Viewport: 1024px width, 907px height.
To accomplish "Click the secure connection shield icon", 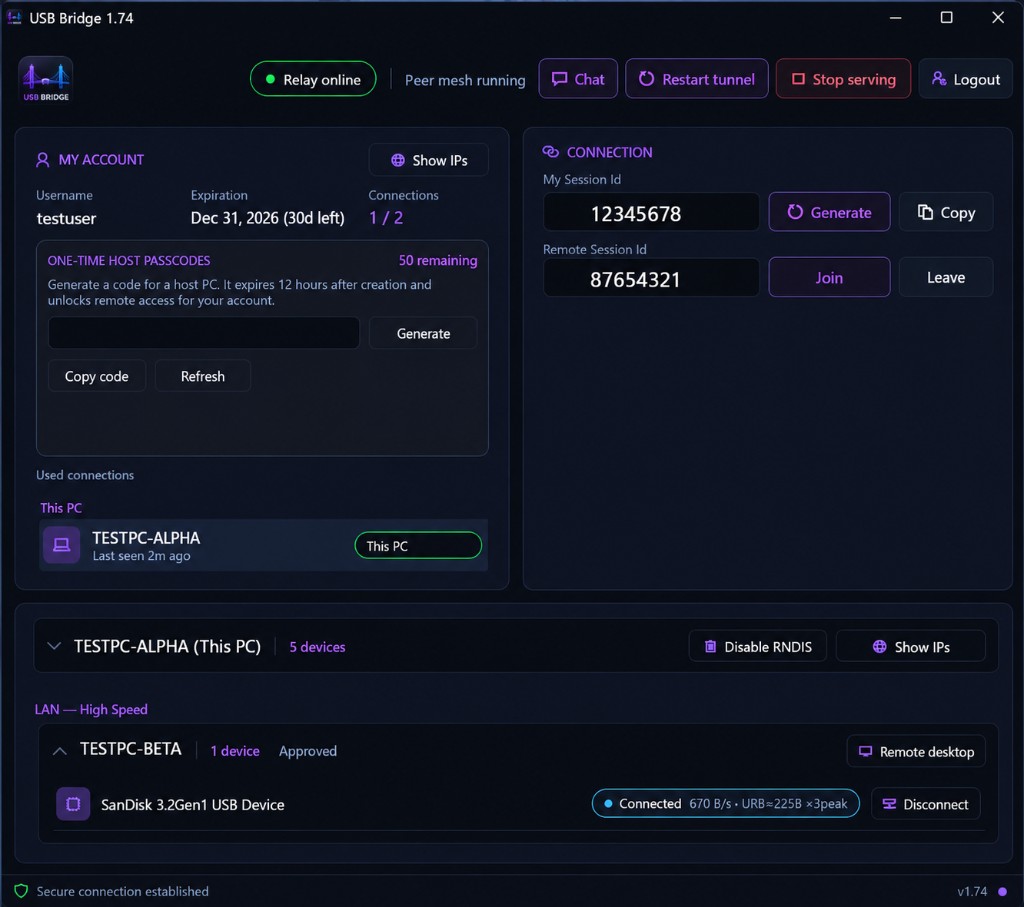I will 21,891.
